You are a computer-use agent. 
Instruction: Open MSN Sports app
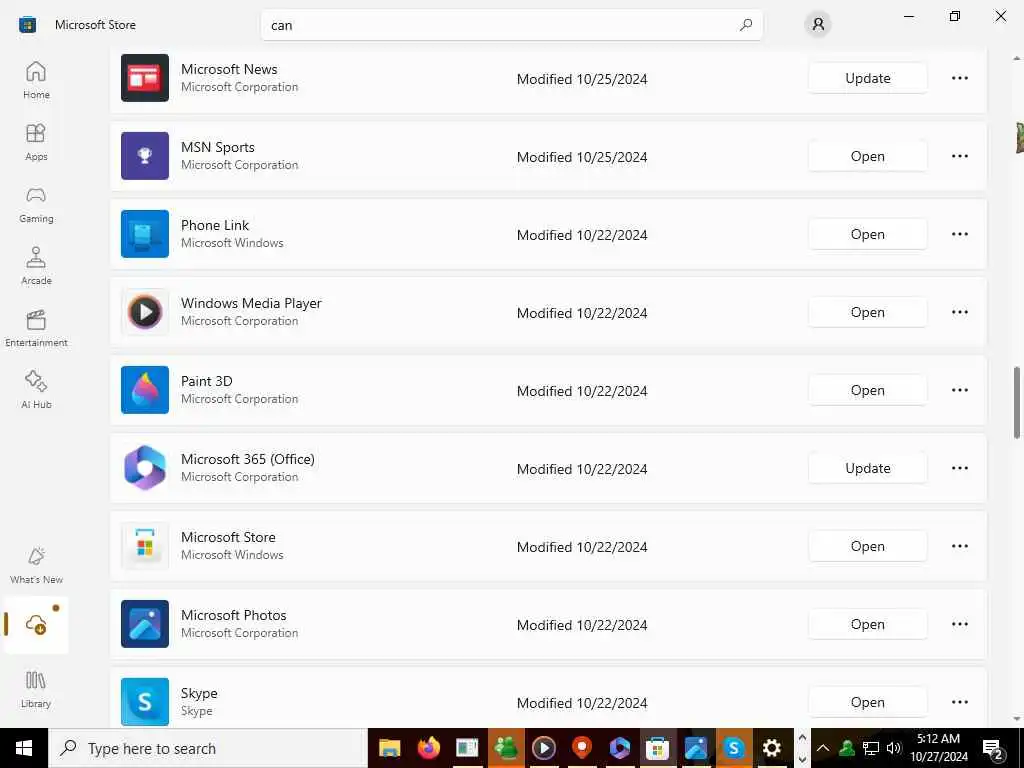tap(867, 156)
